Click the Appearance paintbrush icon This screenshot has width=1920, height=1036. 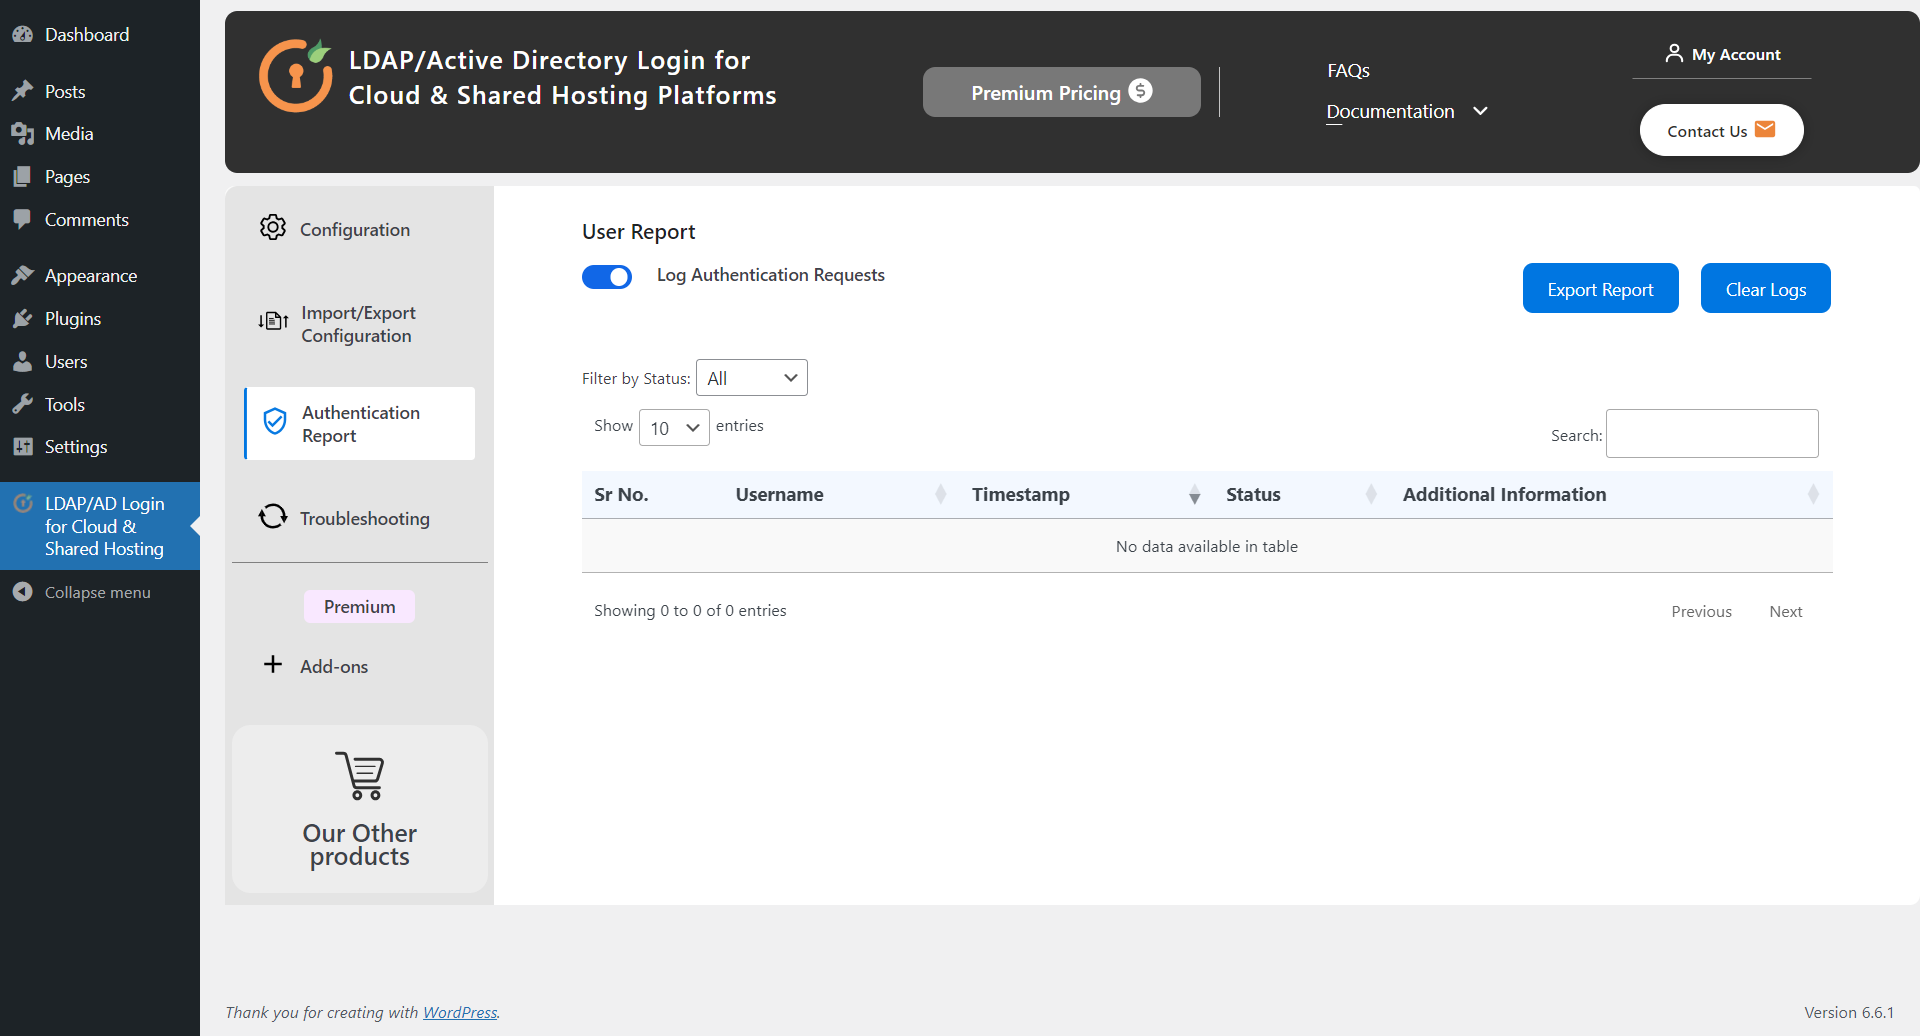click(x=22, y=276)
